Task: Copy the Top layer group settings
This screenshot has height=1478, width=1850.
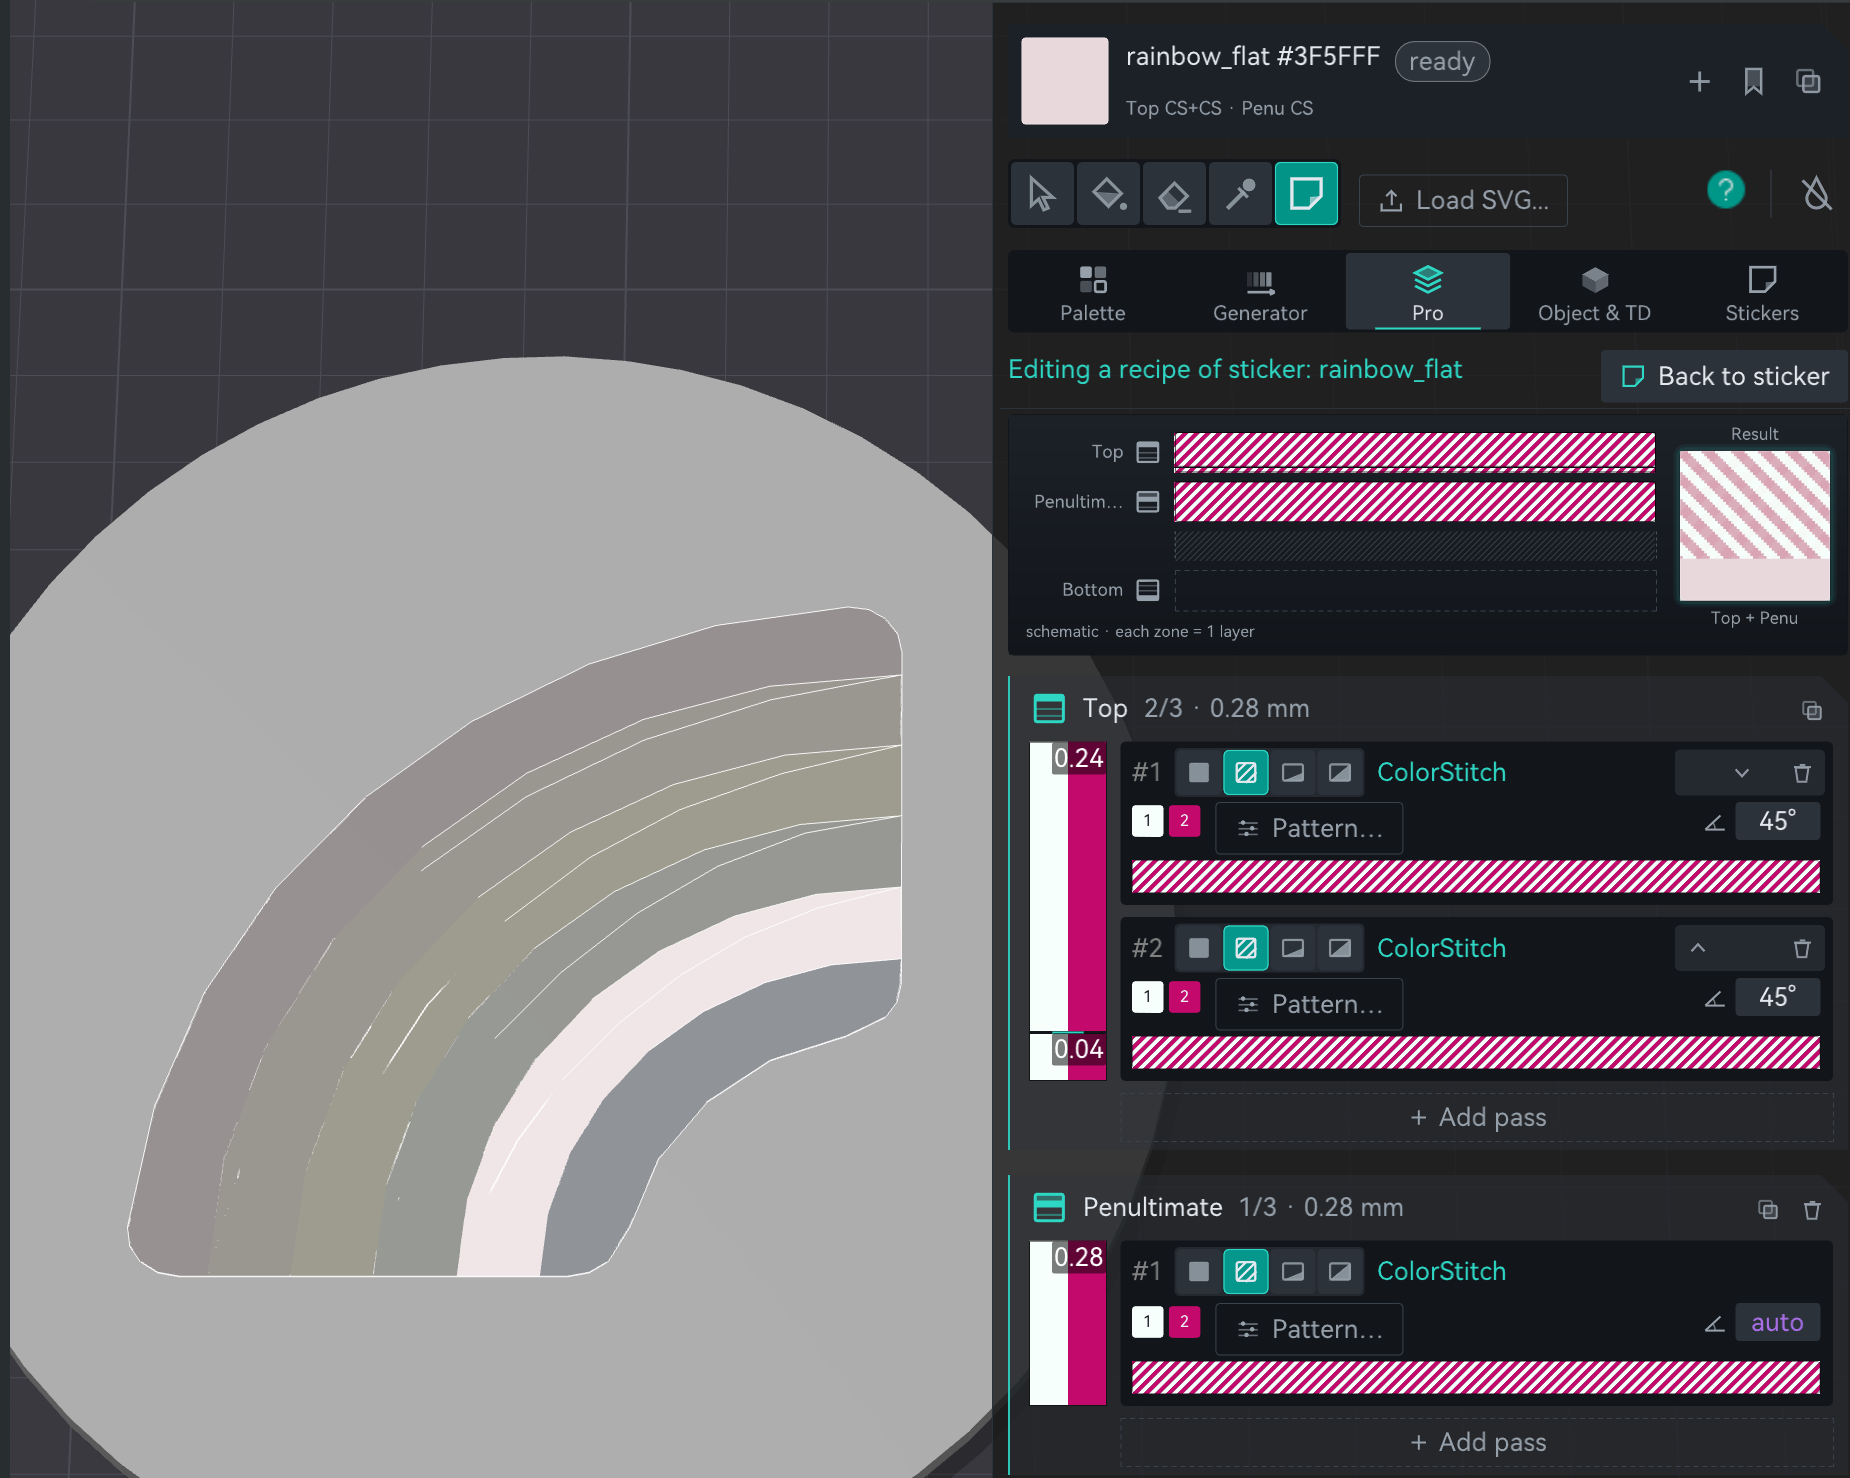Action: pyautogui.click(x=1811, y=710)
